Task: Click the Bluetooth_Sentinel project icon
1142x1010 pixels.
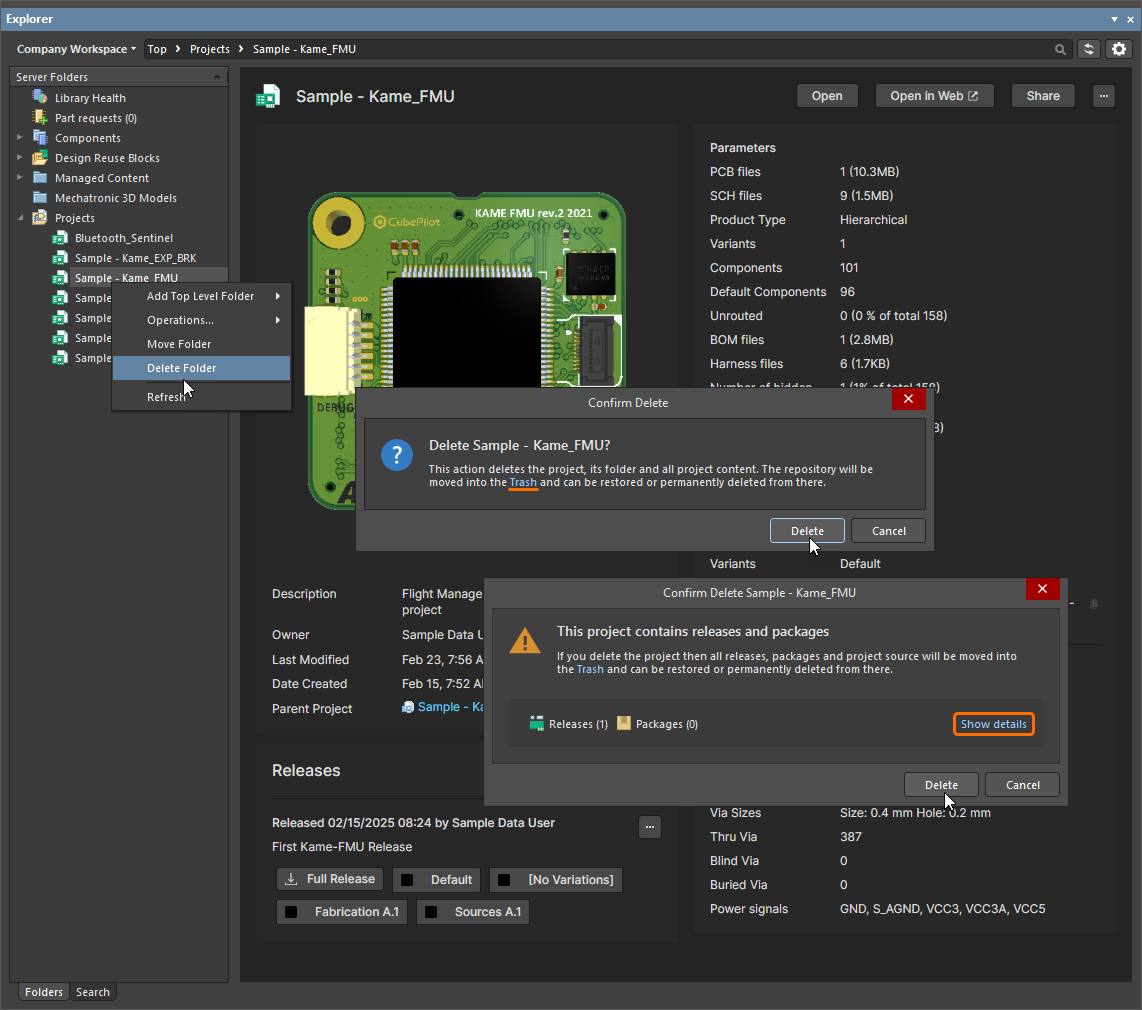Action: (x=60, y=238)
